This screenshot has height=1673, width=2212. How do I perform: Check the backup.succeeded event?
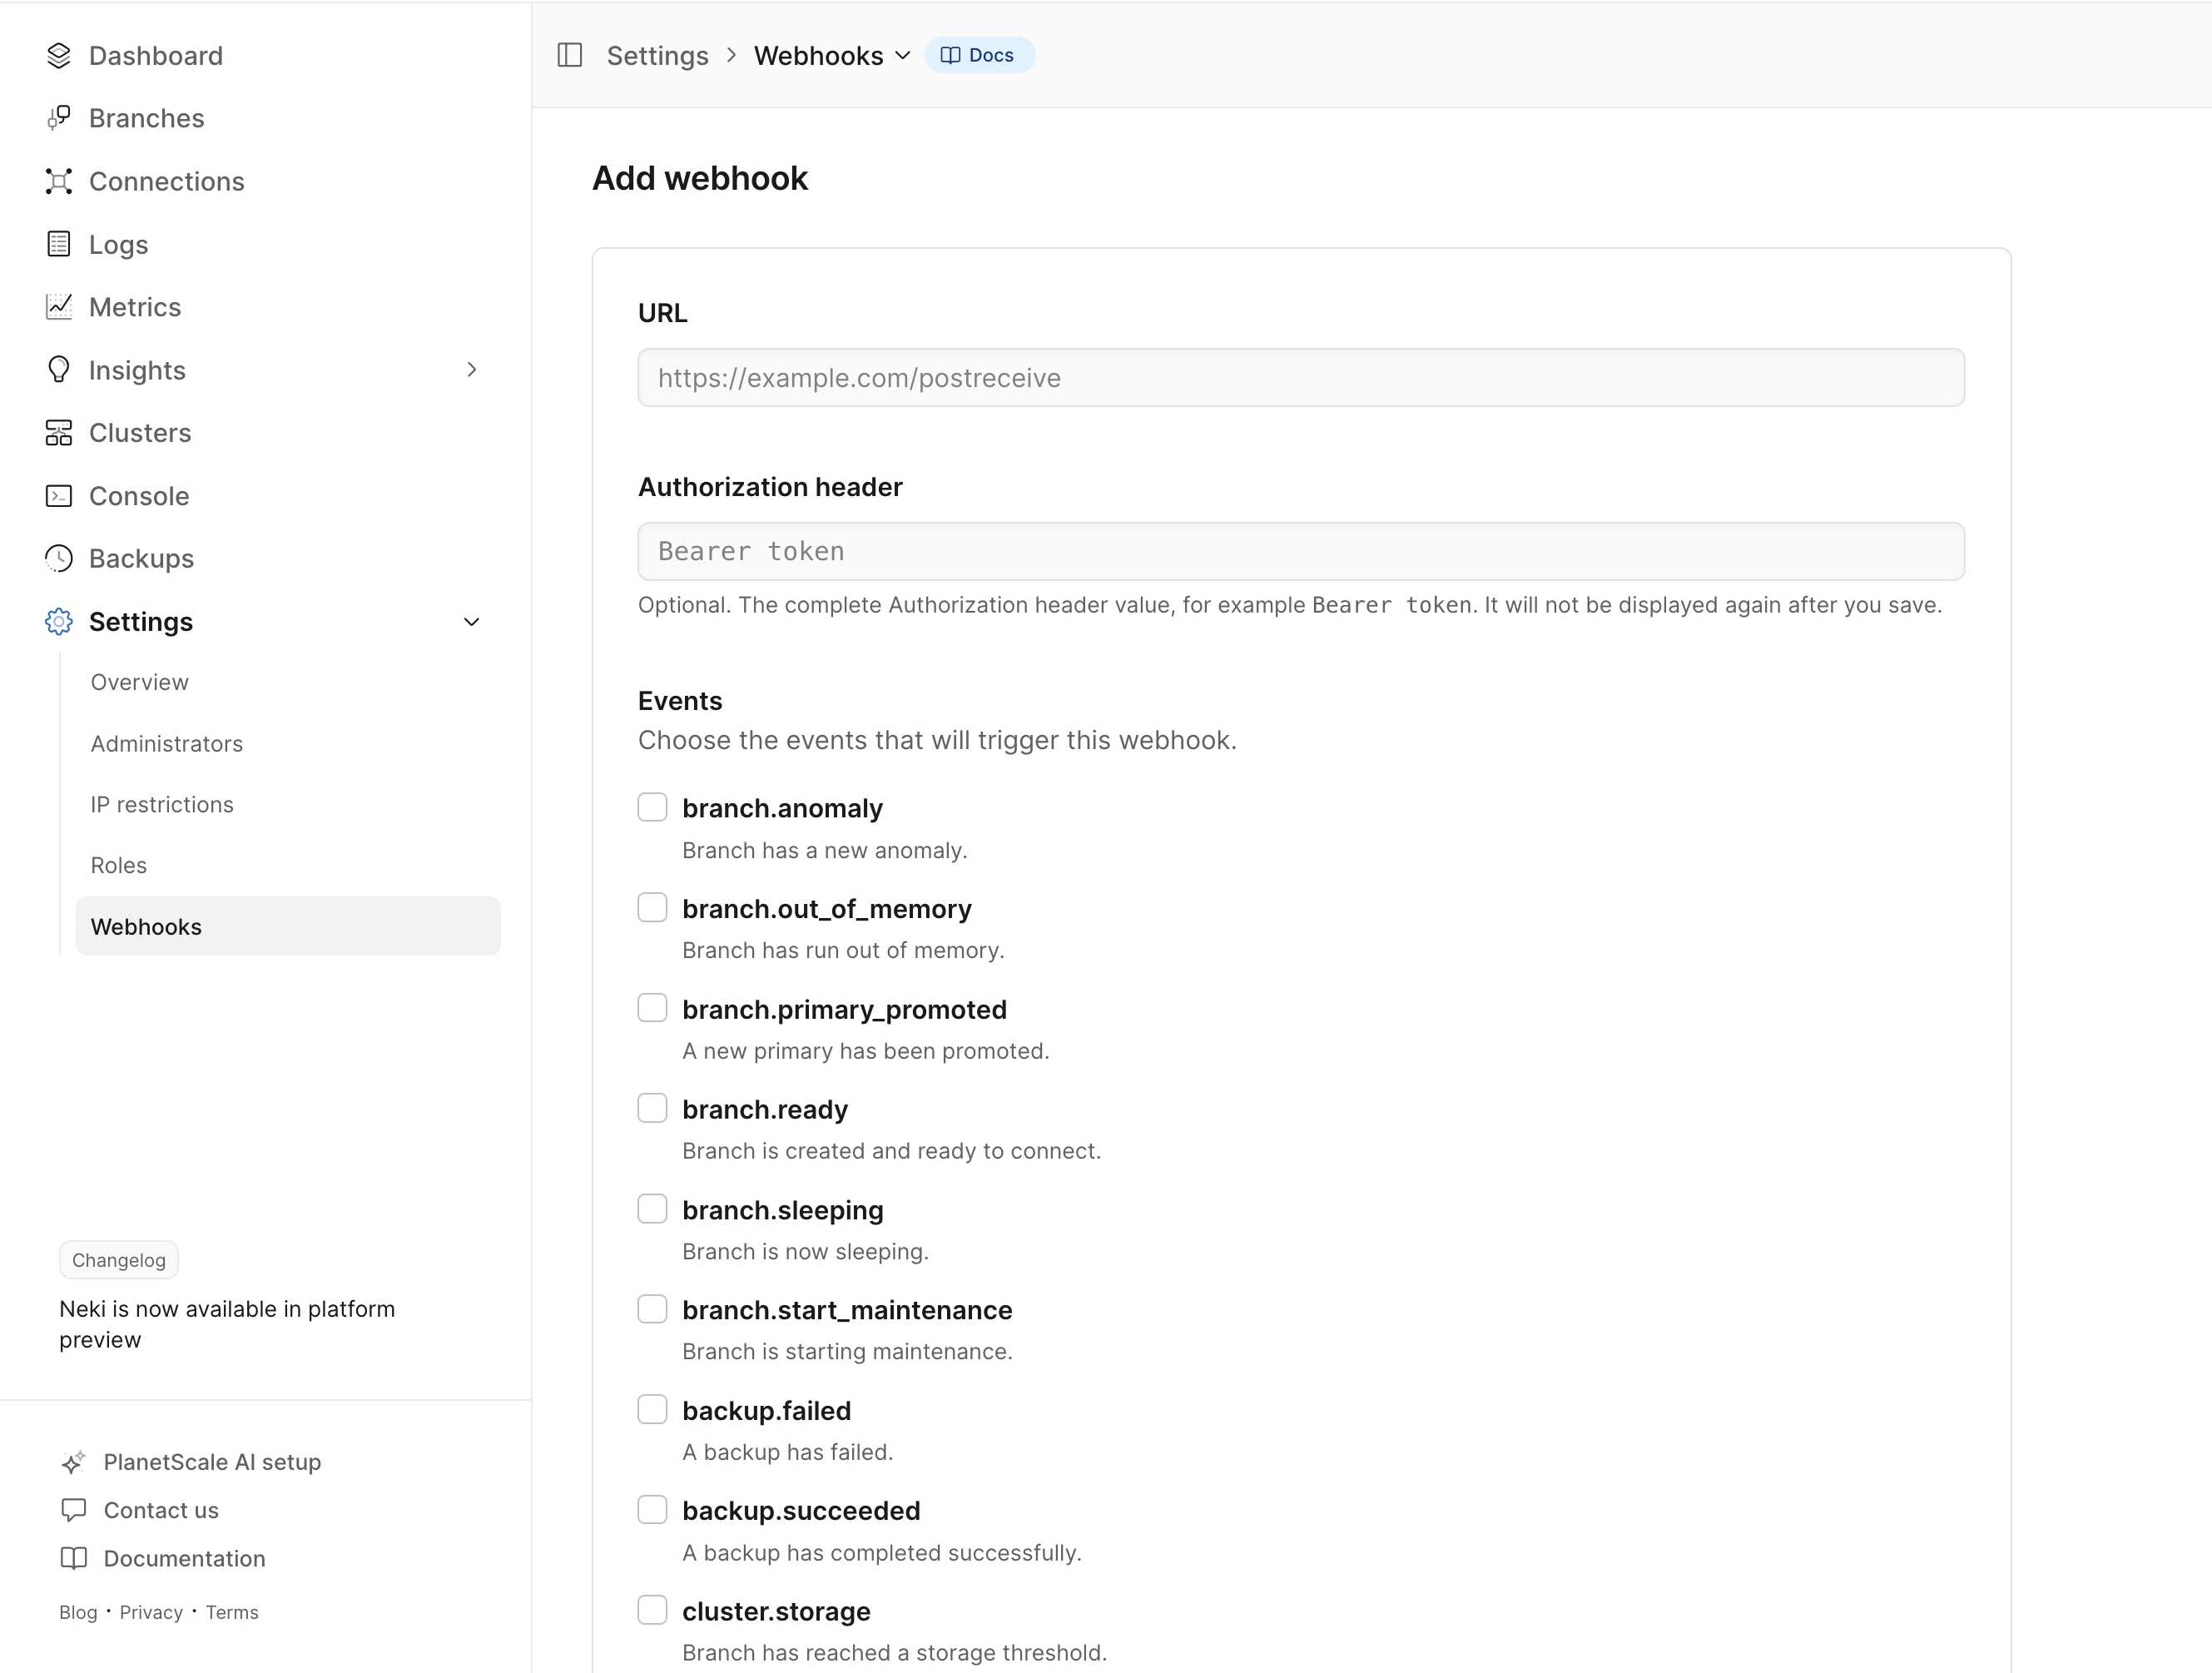(x=652, y=1510)
